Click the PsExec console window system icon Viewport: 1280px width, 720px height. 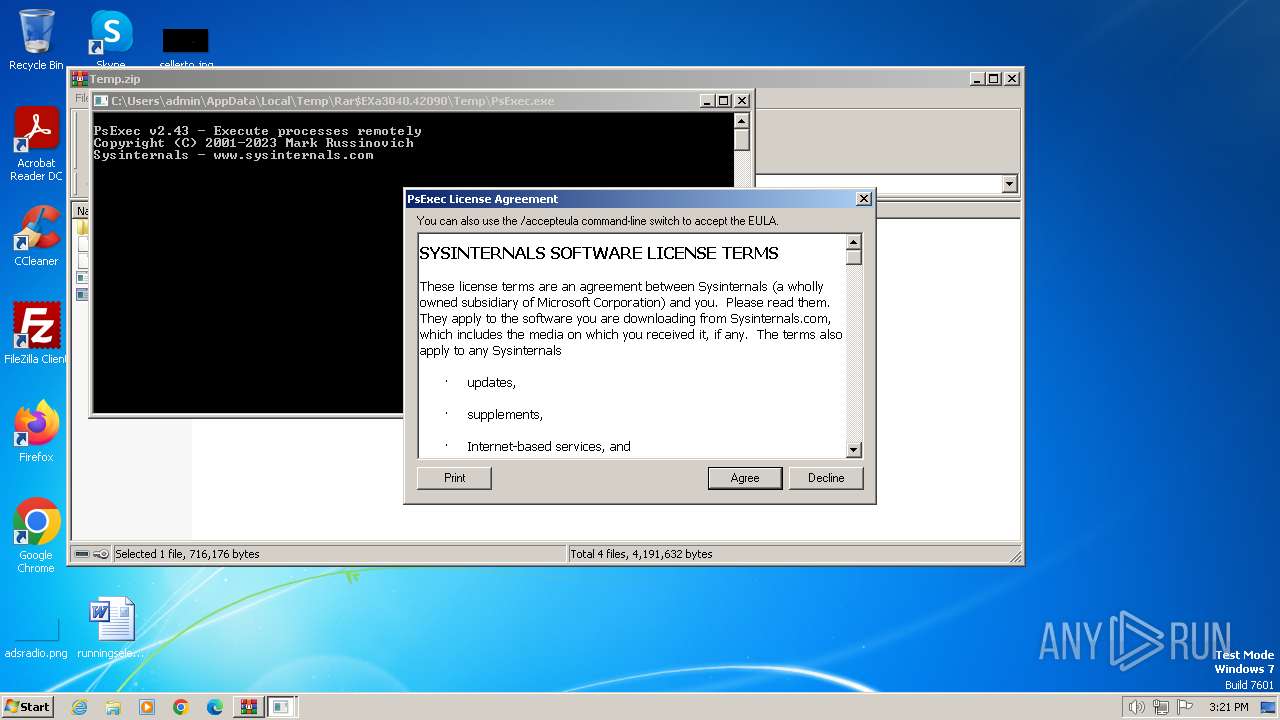[101, 101]
